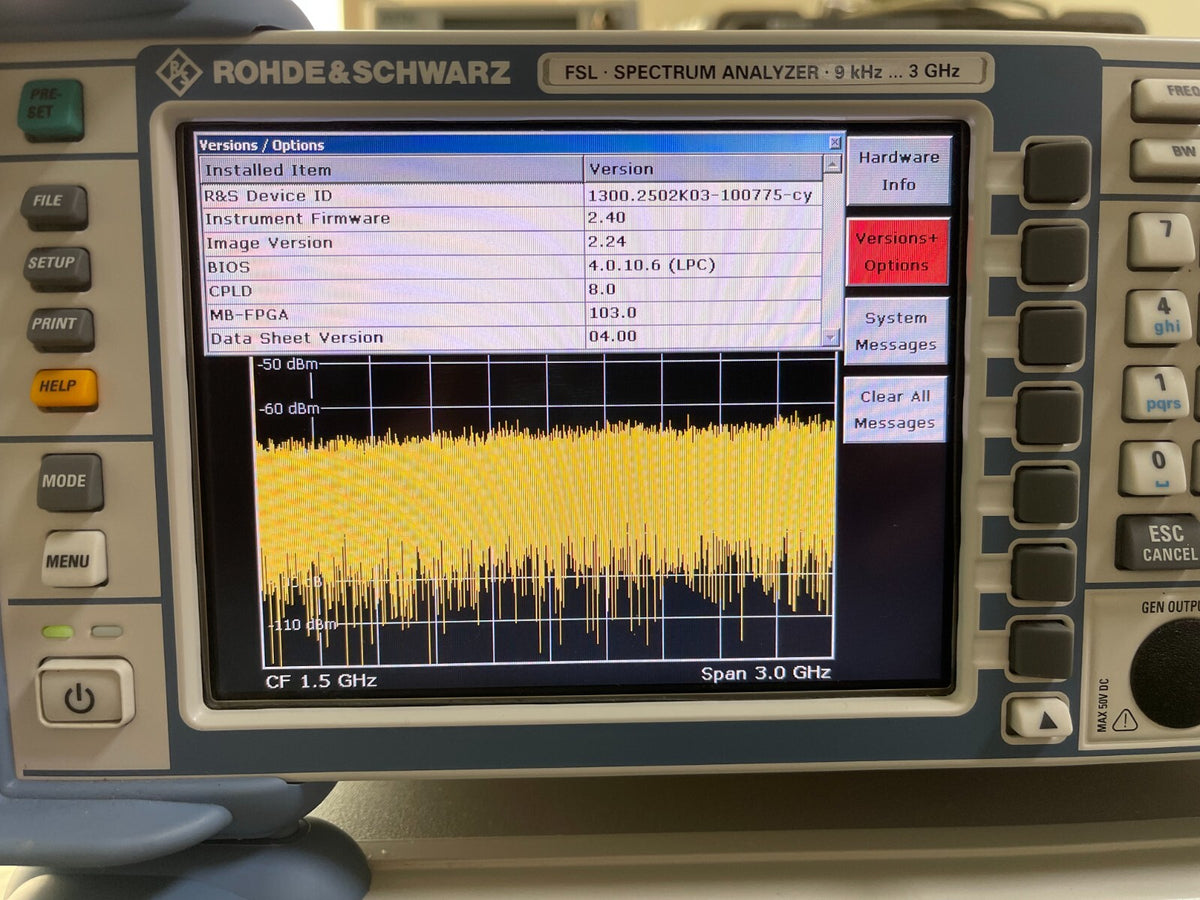This screenshot has width=1200, height=900.
Task: Tap the white MENU key
Action: [x=74, y=559]
